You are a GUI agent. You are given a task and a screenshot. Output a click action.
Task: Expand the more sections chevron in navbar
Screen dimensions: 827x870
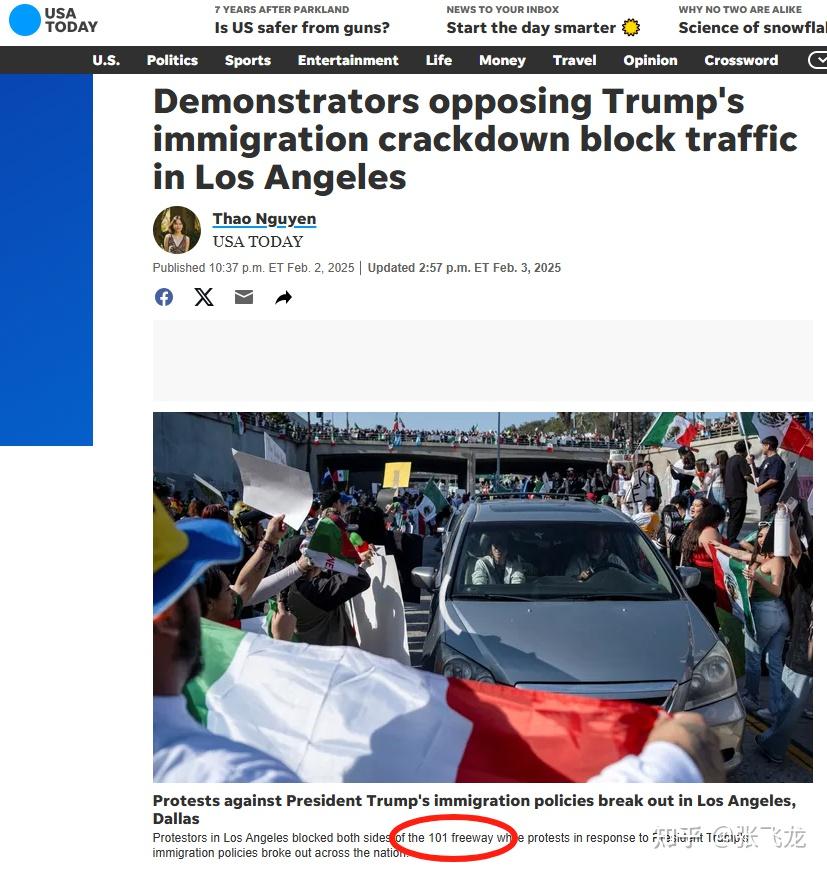817,60
